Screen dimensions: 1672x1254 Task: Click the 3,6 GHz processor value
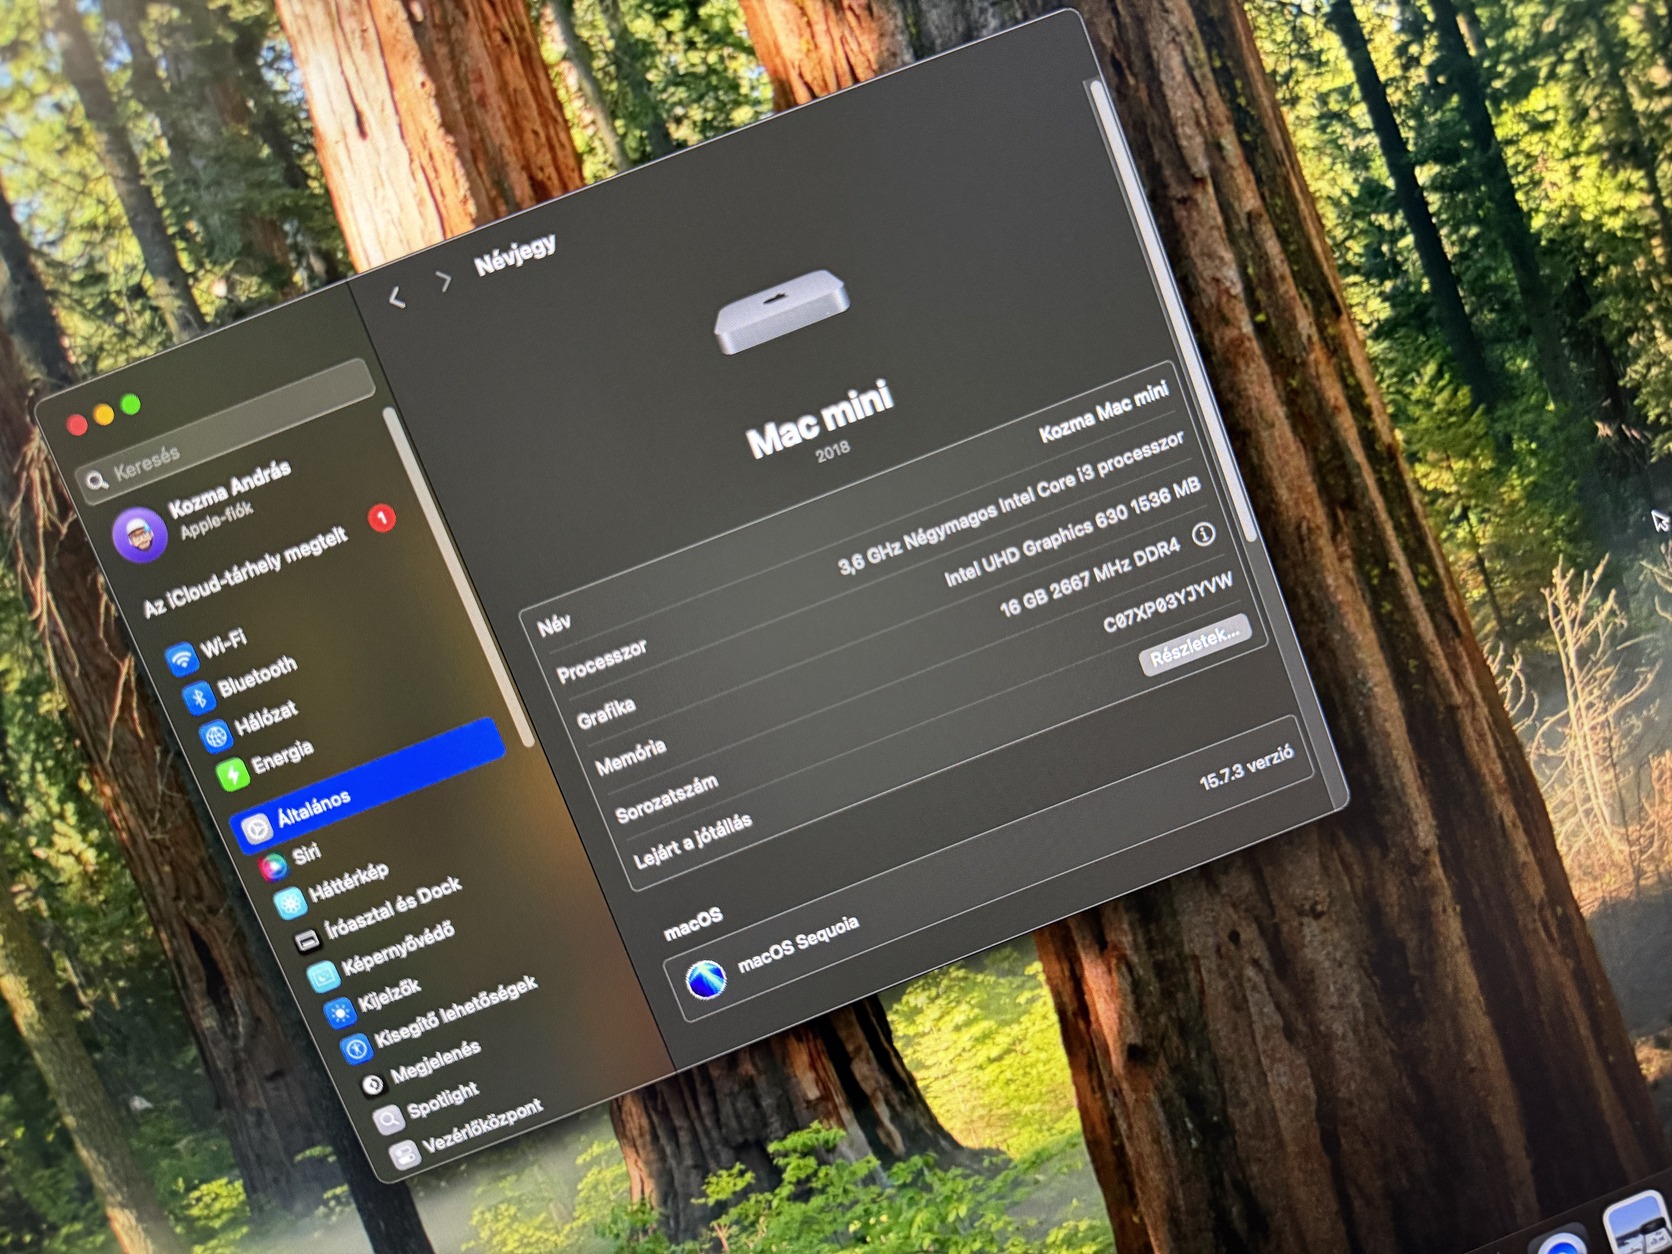1011,503
